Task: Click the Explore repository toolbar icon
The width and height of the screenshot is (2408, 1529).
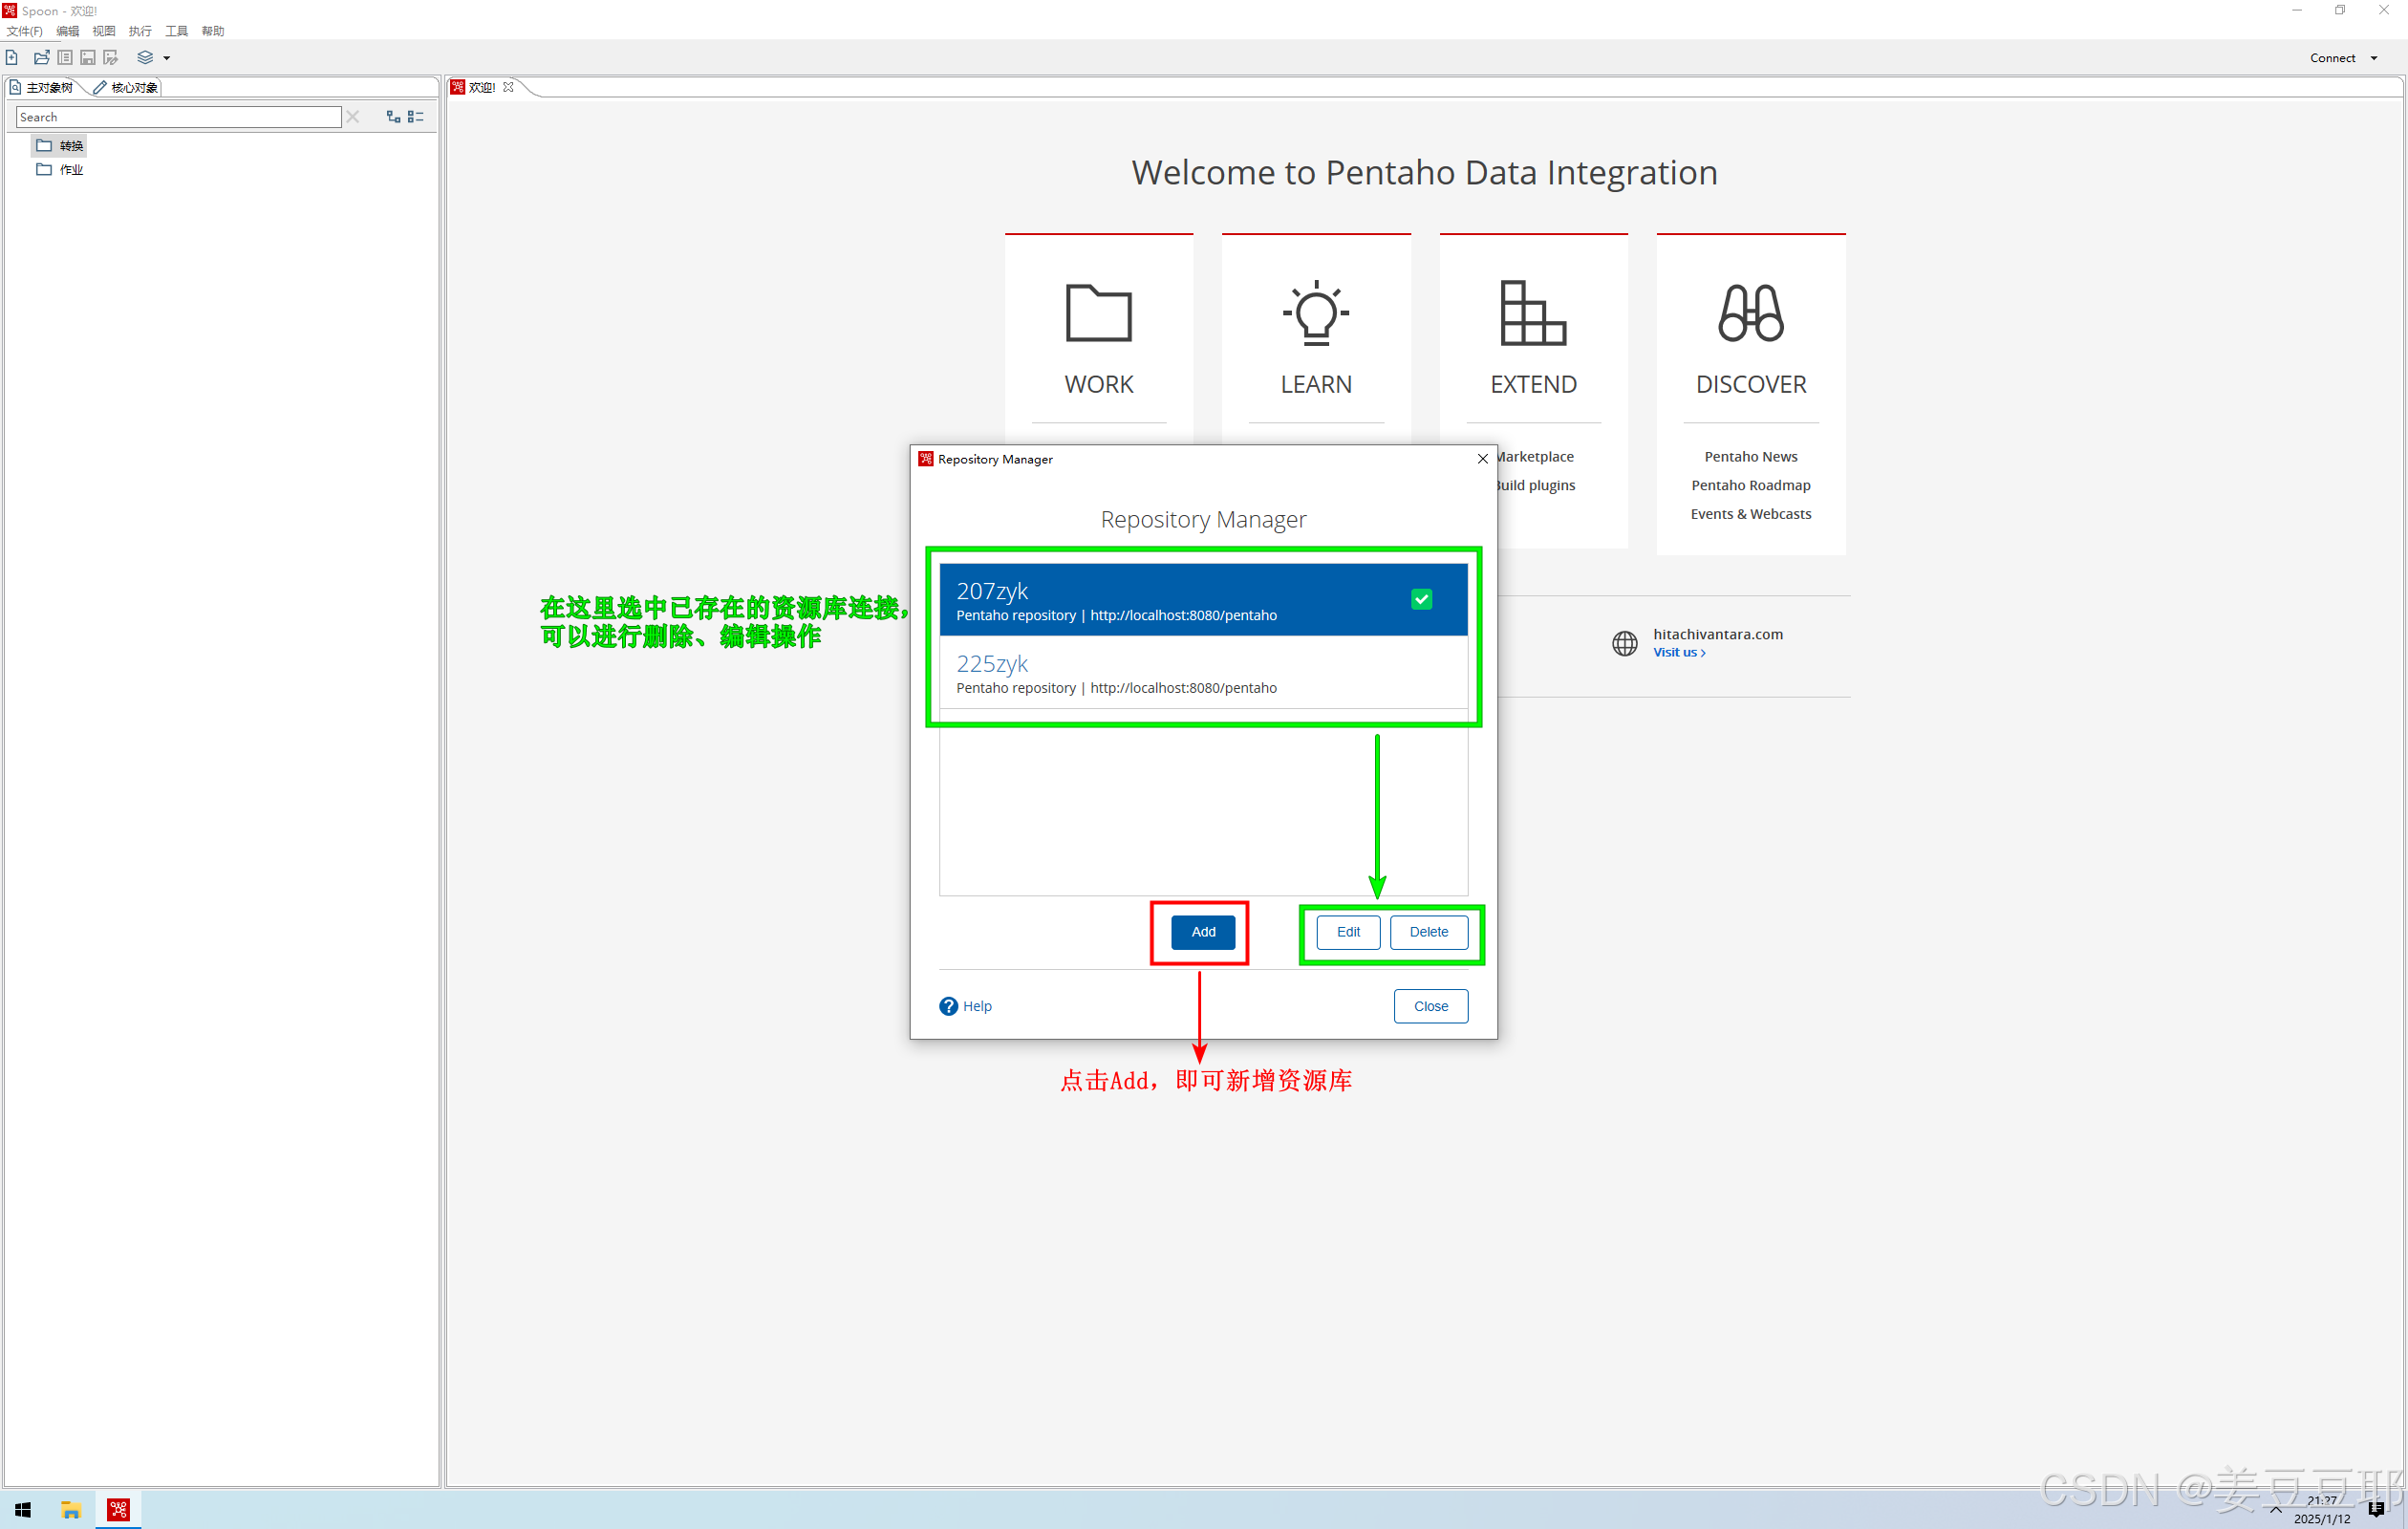Action: [x=65, y=58]
